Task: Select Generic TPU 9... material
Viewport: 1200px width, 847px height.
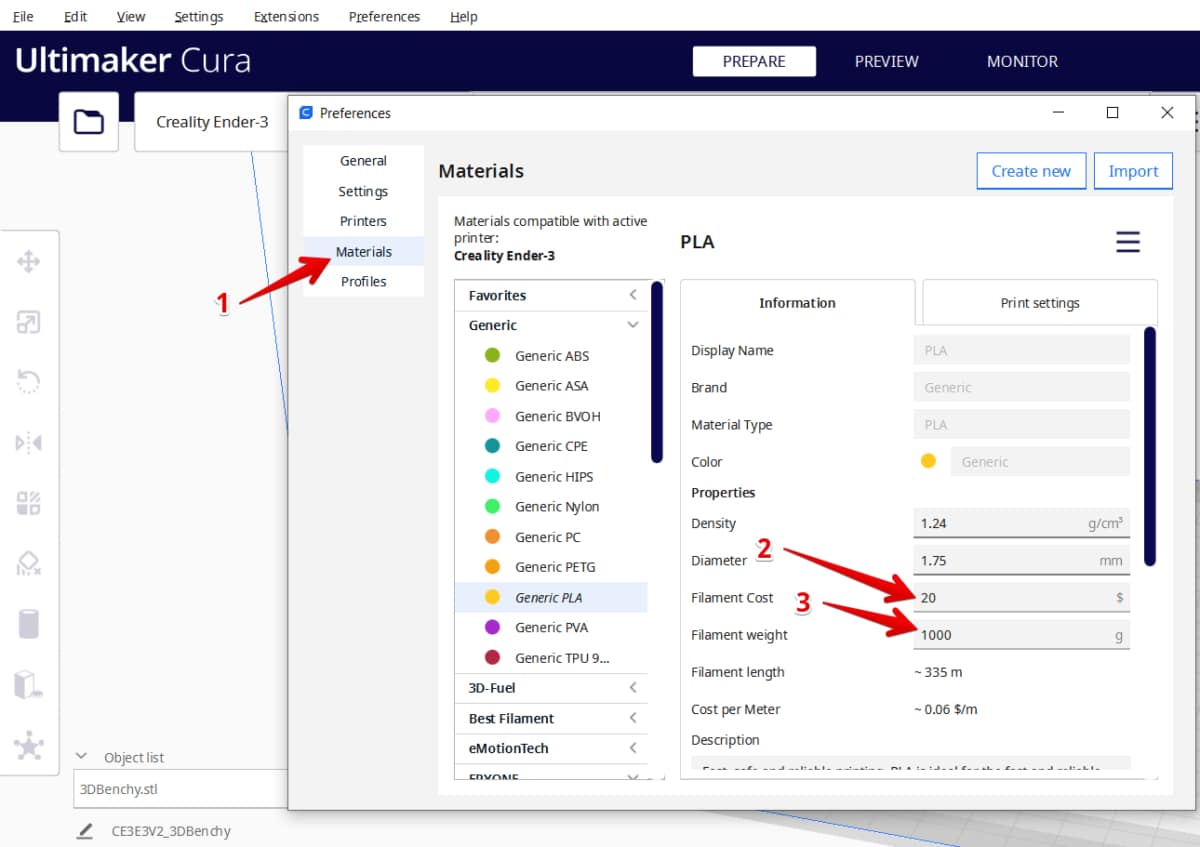Action: [x=551, y=658]
